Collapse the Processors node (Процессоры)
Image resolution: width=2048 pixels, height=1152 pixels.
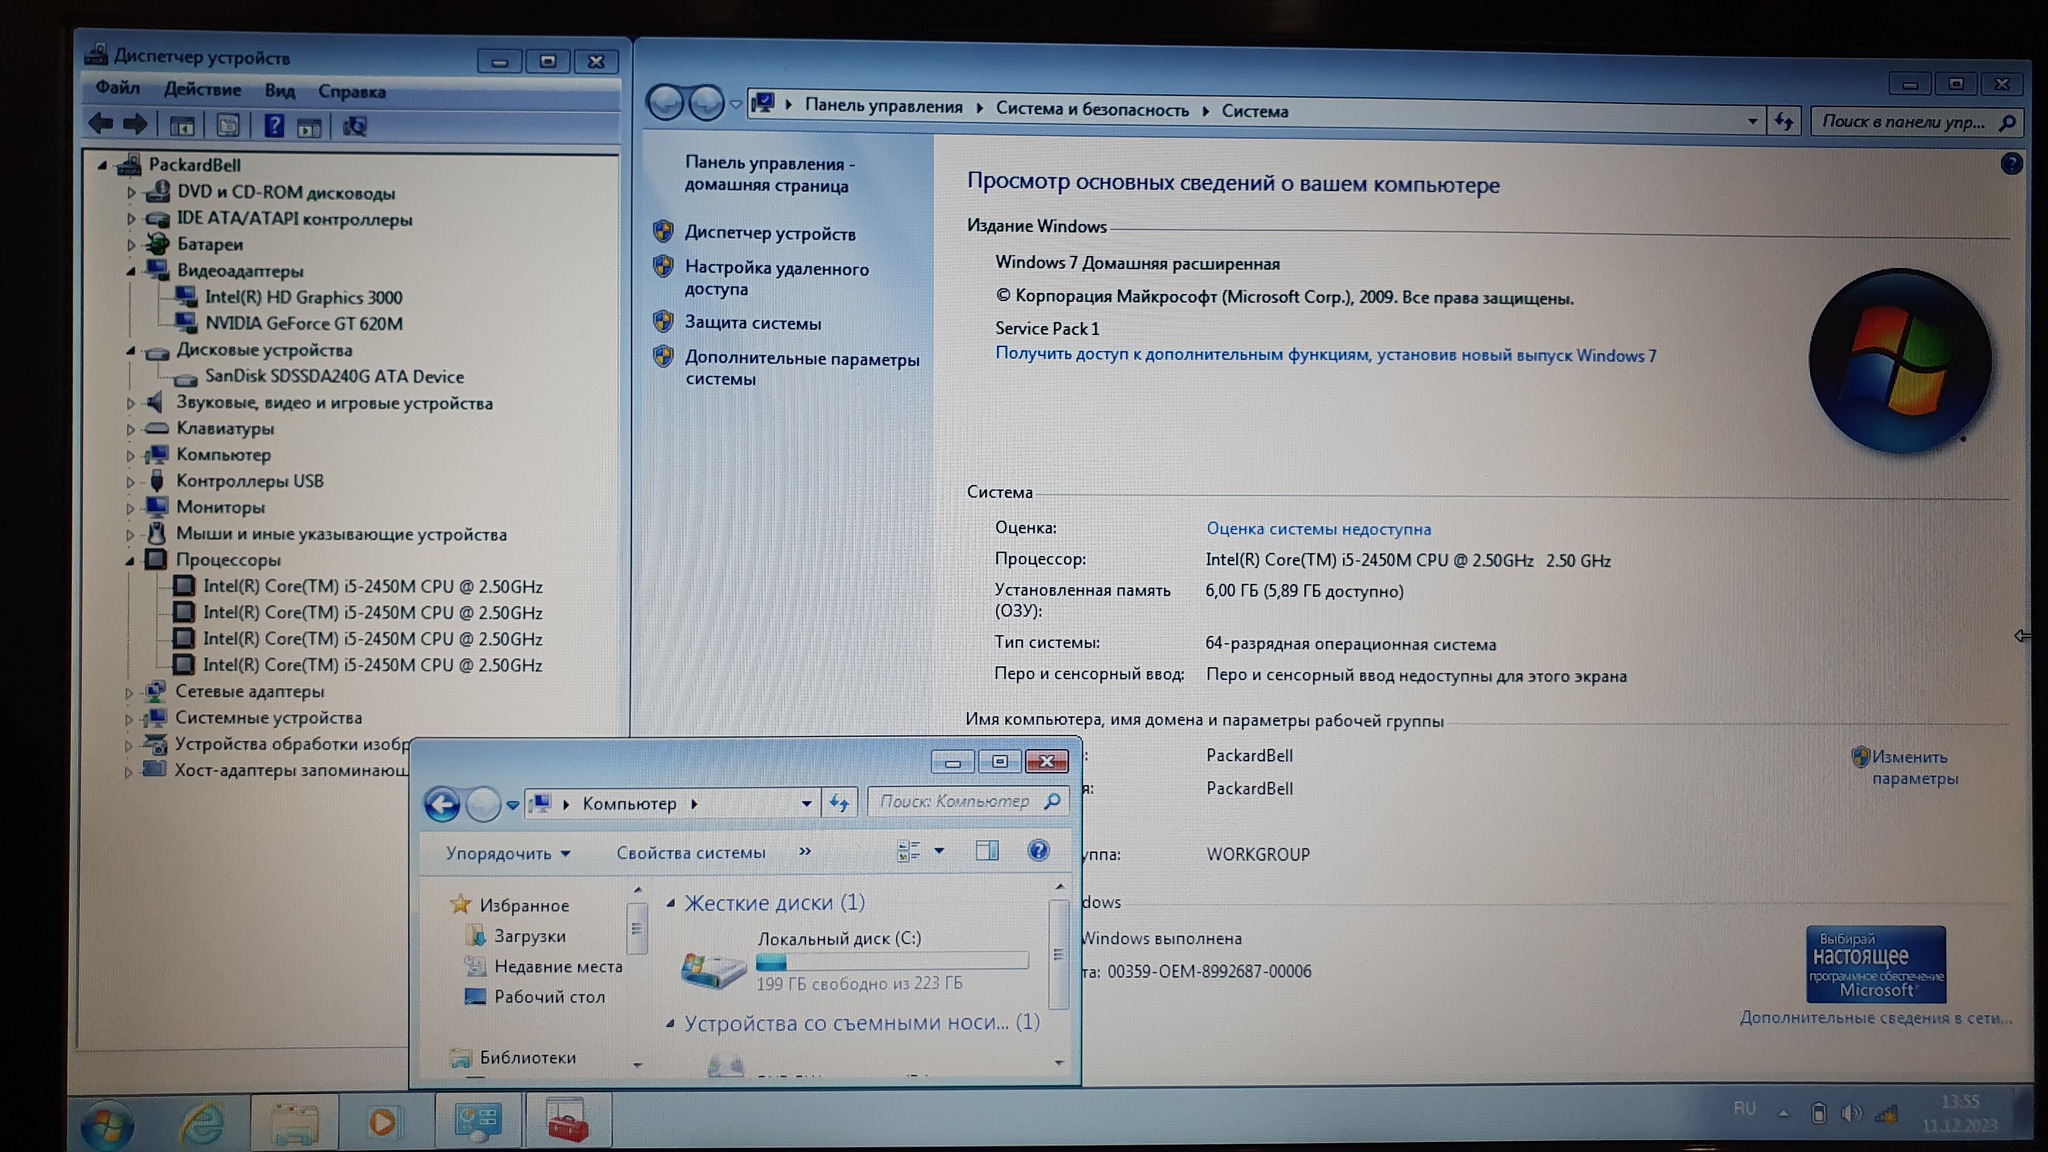click(130, 561)
